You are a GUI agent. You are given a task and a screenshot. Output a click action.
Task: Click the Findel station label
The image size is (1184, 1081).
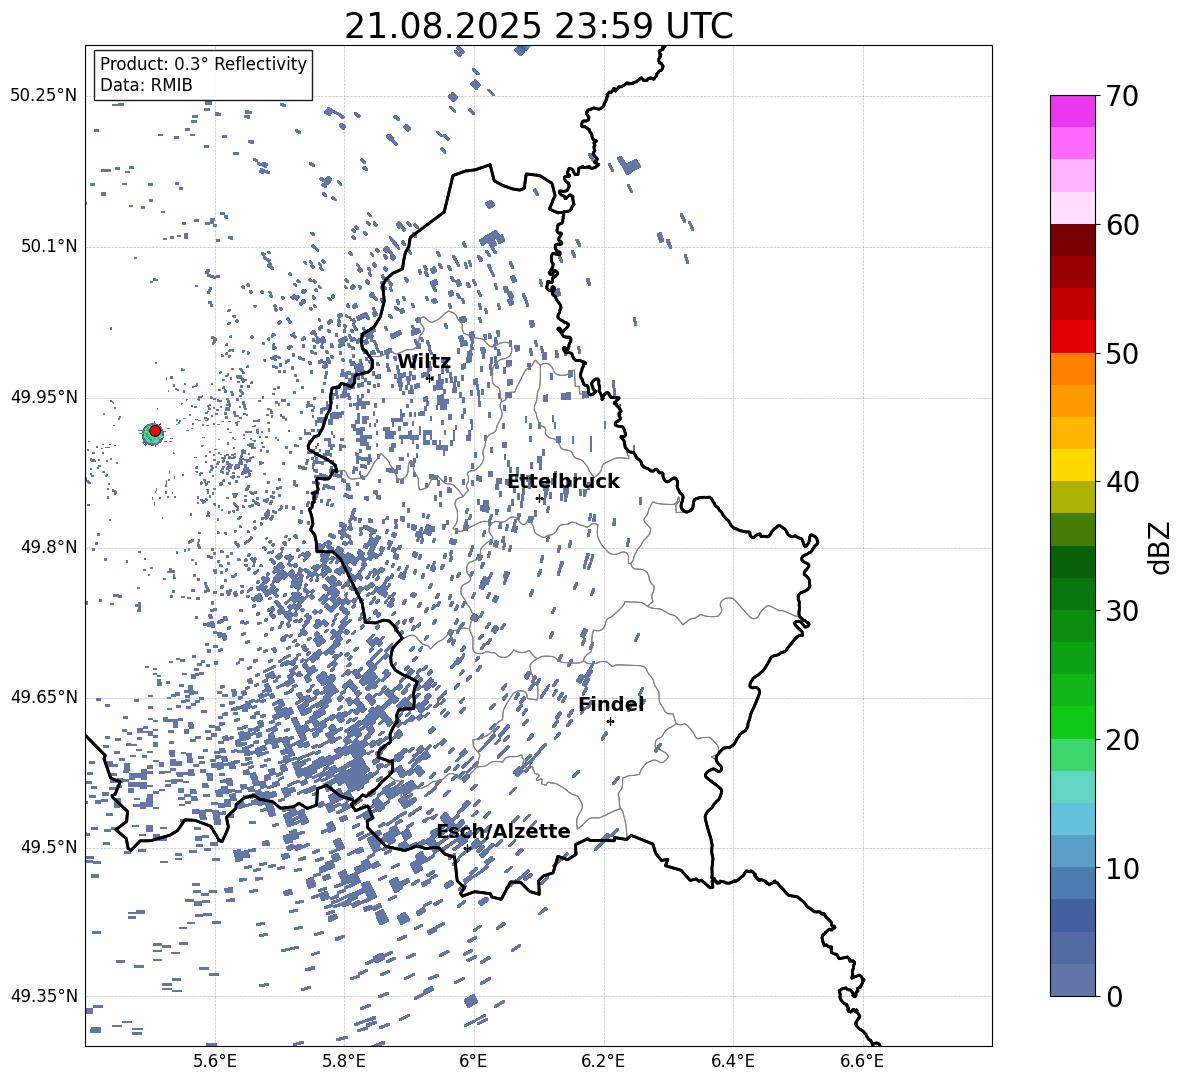(x=611, y=704)
